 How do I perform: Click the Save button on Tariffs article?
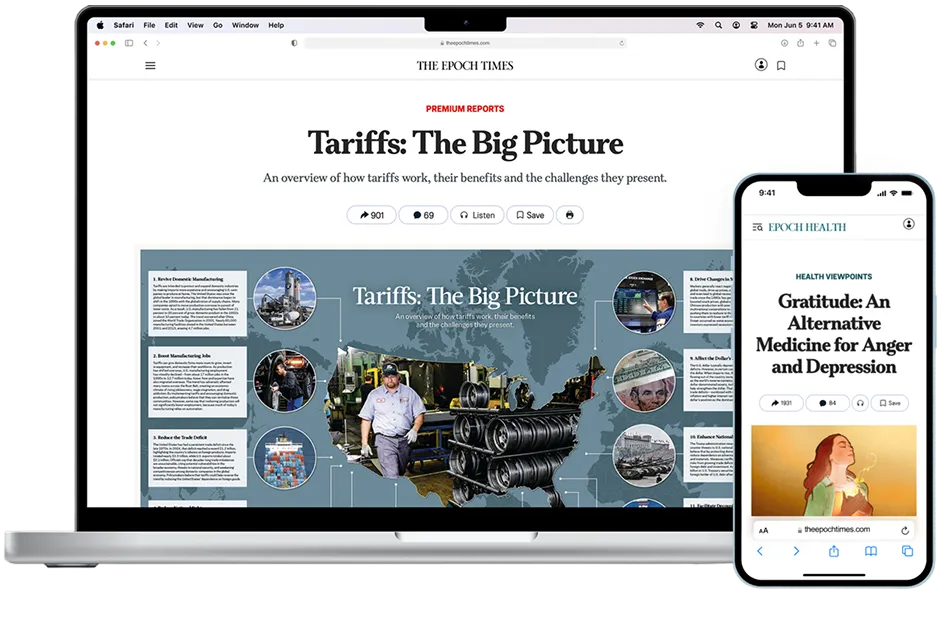530,215
